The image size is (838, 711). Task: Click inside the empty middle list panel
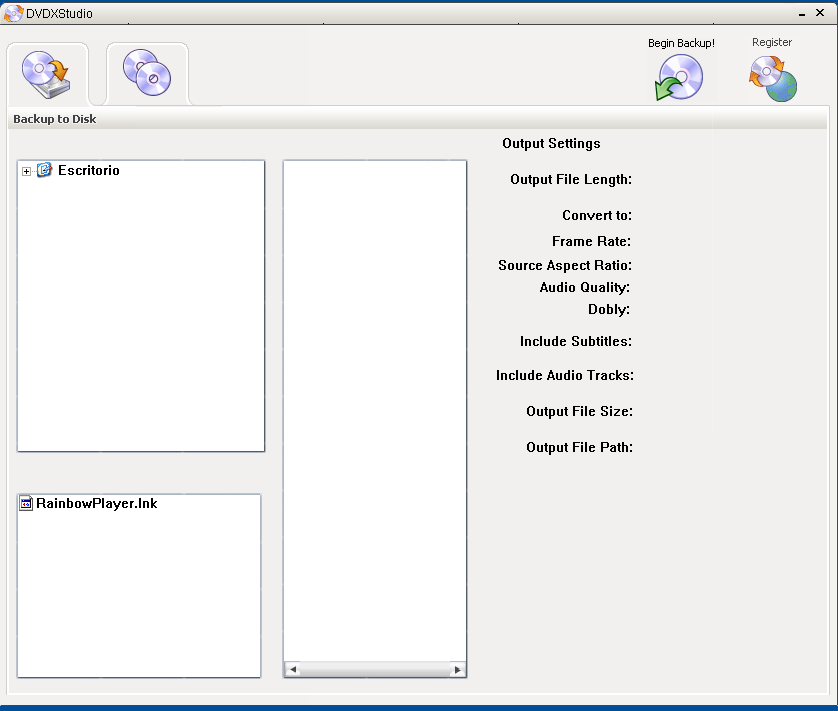375,411
